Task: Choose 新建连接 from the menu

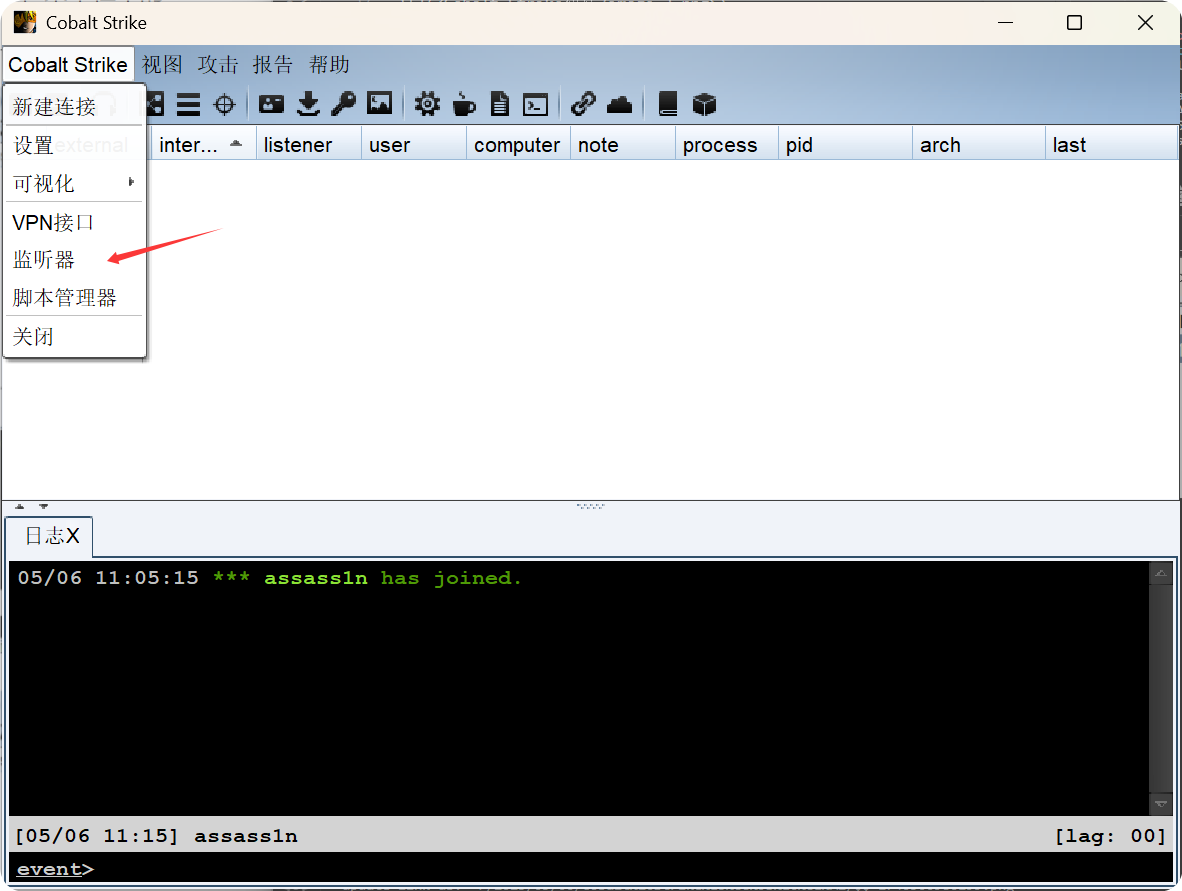Action: point(75,106)
